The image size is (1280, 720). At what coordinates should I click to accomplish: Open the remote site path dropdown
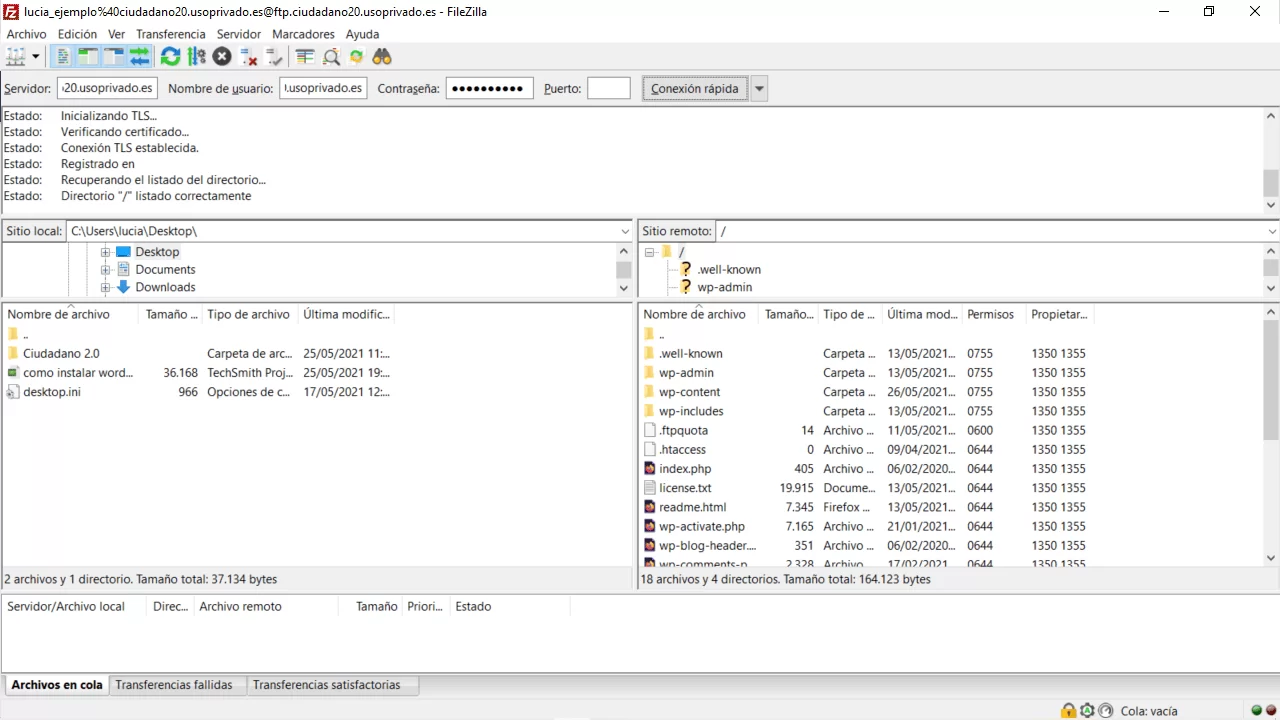pos(1272,231)
